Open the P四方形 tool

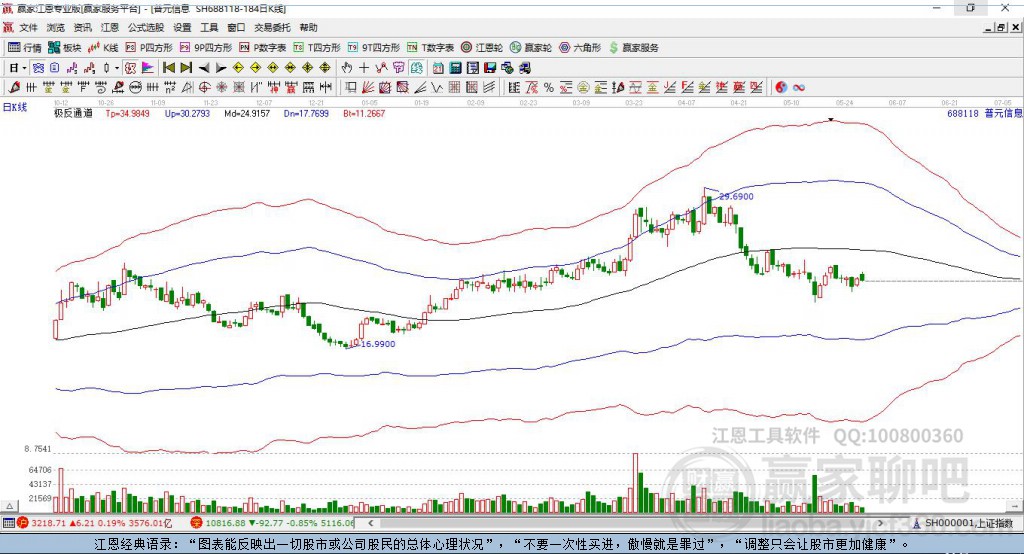149,48
